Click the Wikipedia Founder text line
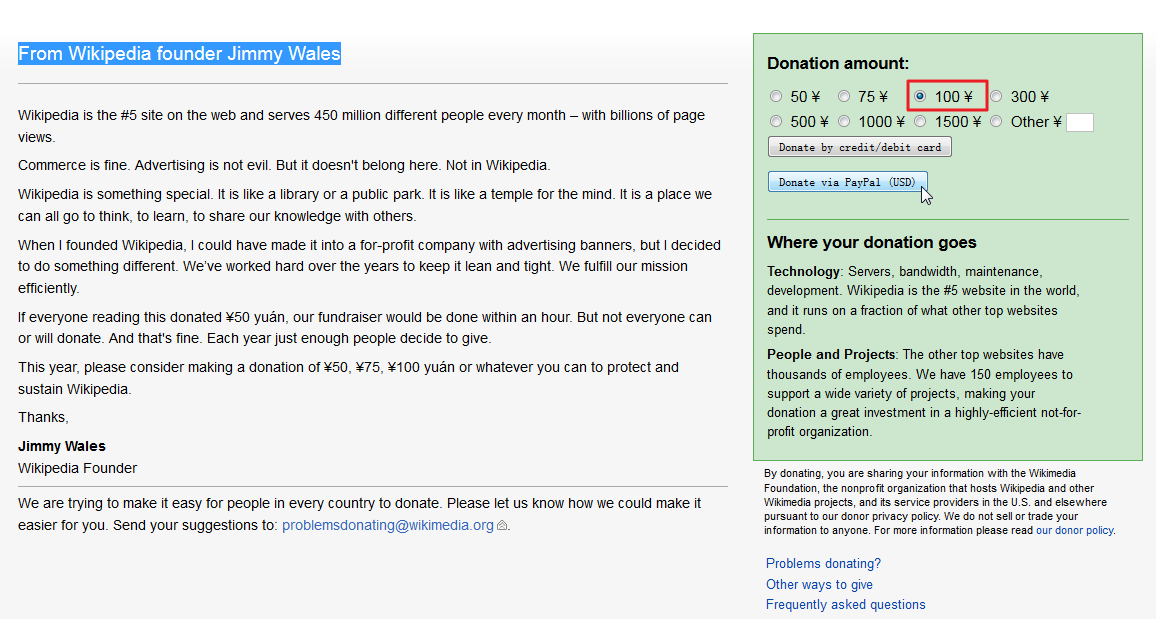The height and width of the screenshot is (619, 1156). pos(77,469)
